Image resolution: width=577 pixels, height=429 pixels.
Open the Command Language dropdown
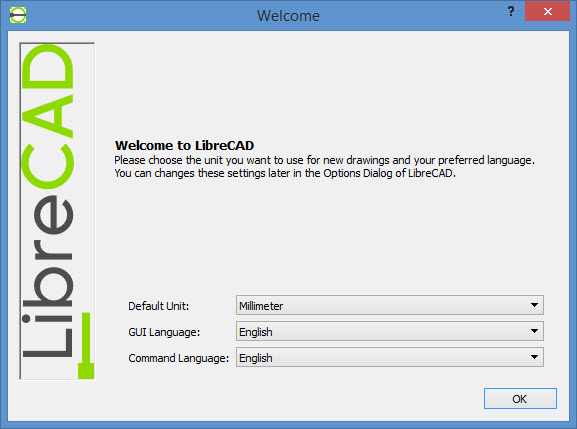(390, 357)
